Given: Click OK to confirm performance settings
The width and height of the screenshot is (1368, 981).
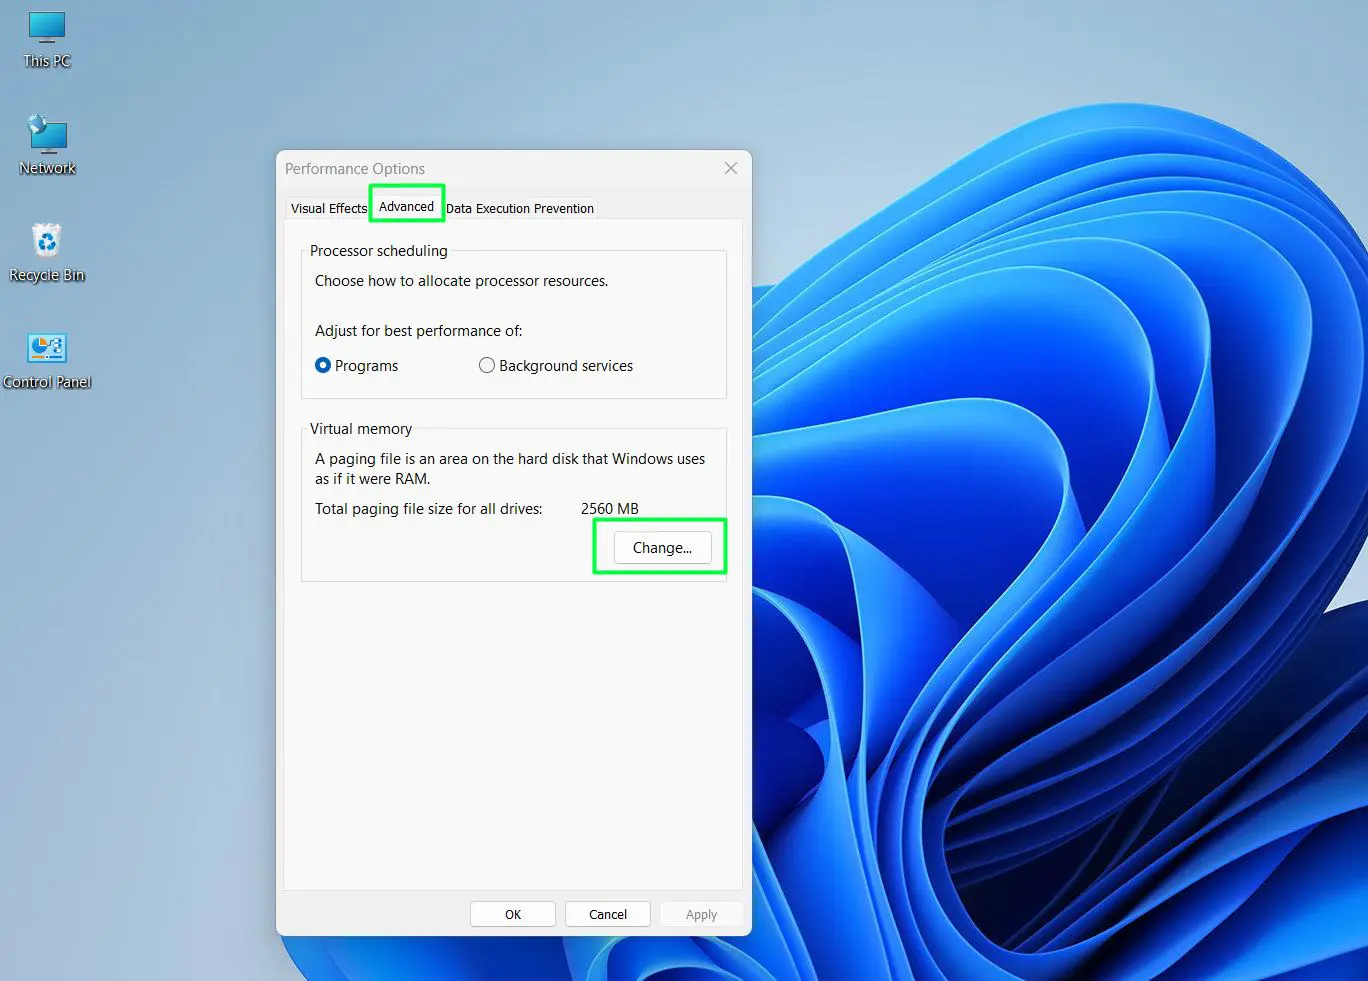Looking at the screenshot, I should 512,913.
